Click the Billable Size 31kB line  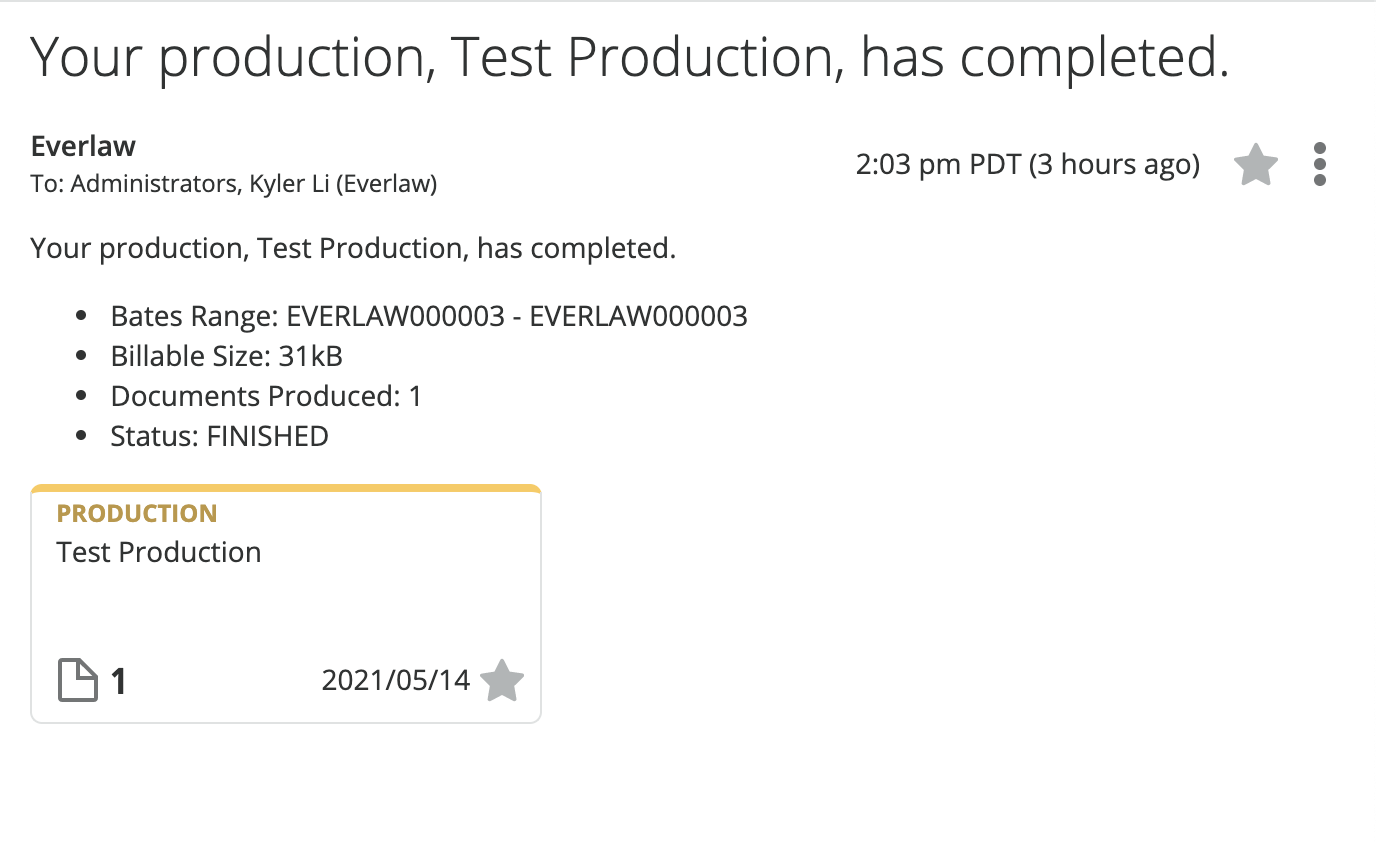(227, 356)
